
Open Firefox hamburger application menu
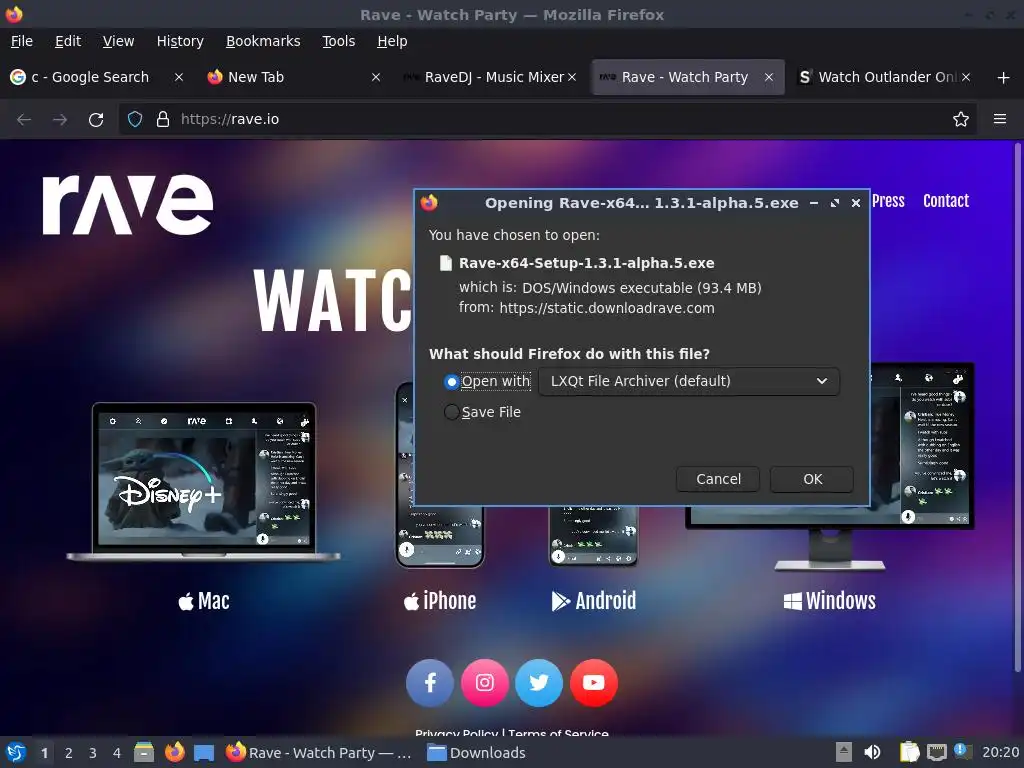pos(1000,119)
